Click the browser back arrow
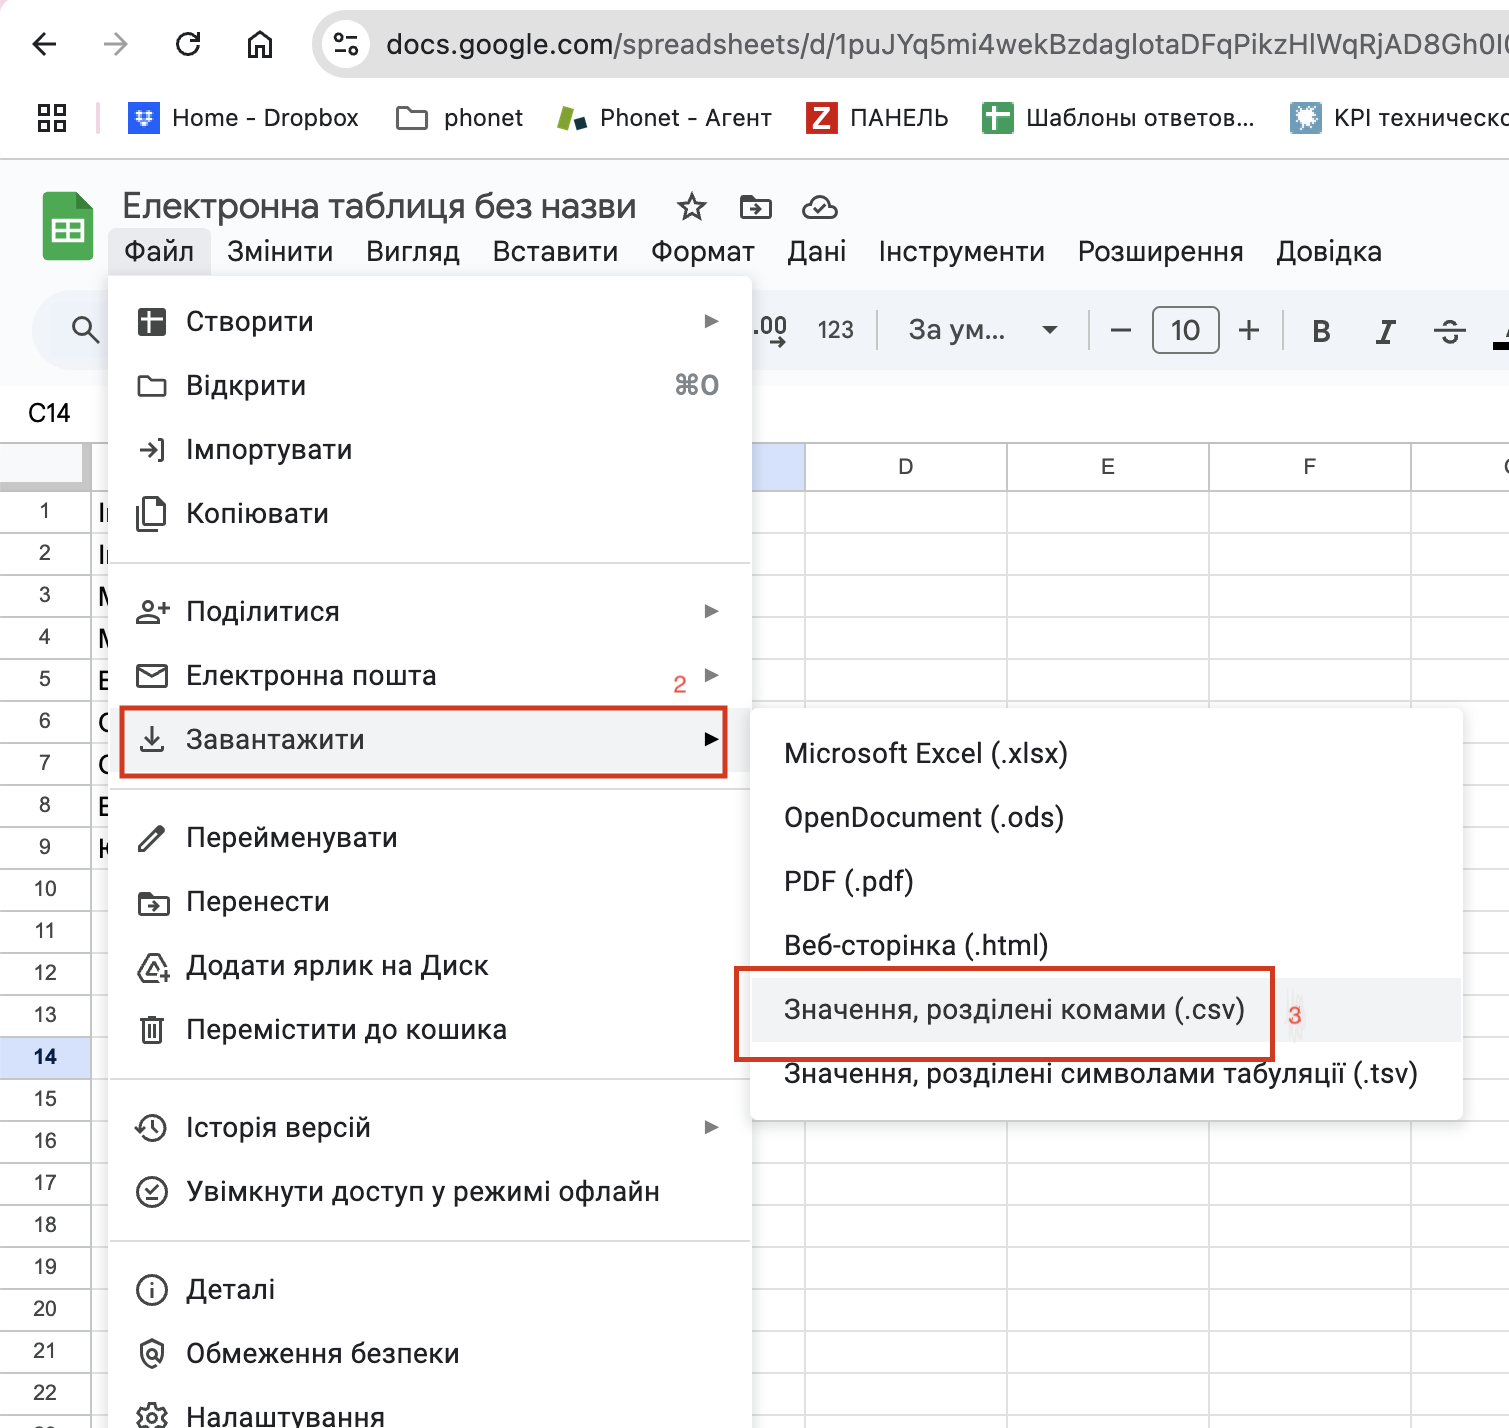 pos(44,44)
